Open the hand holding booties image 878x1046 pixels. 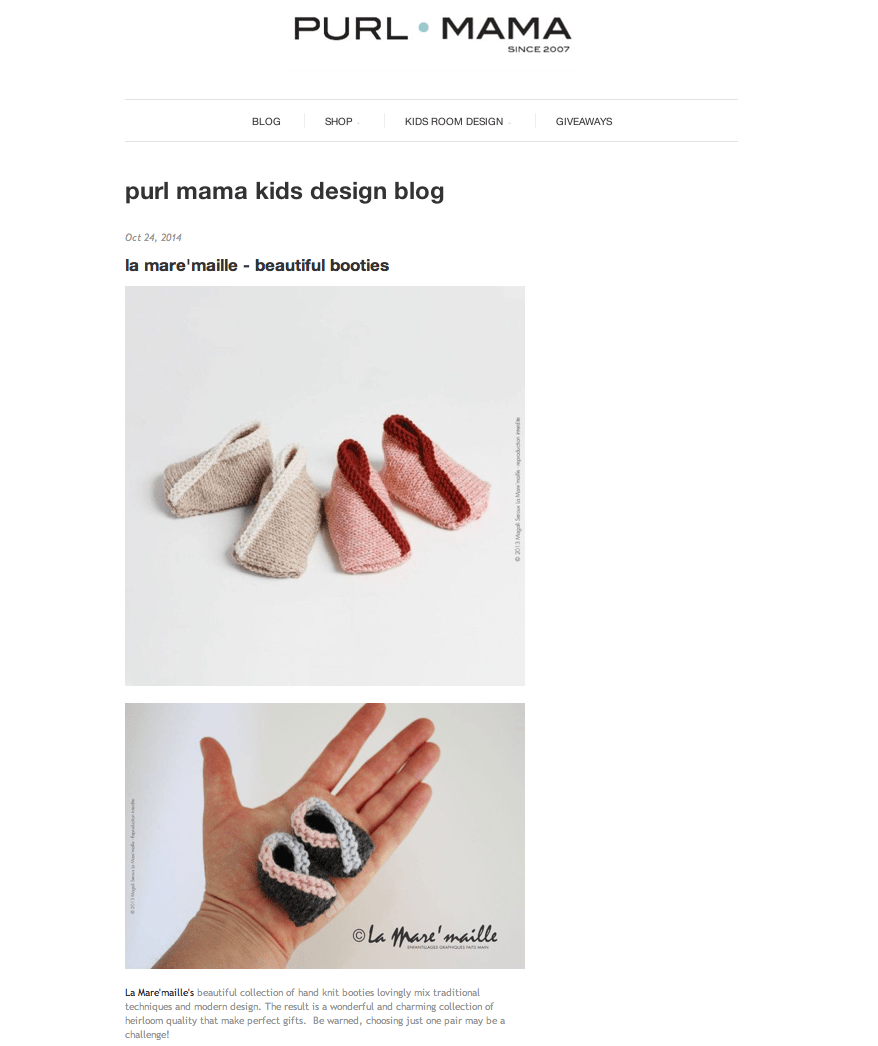(x=325, y=836)
